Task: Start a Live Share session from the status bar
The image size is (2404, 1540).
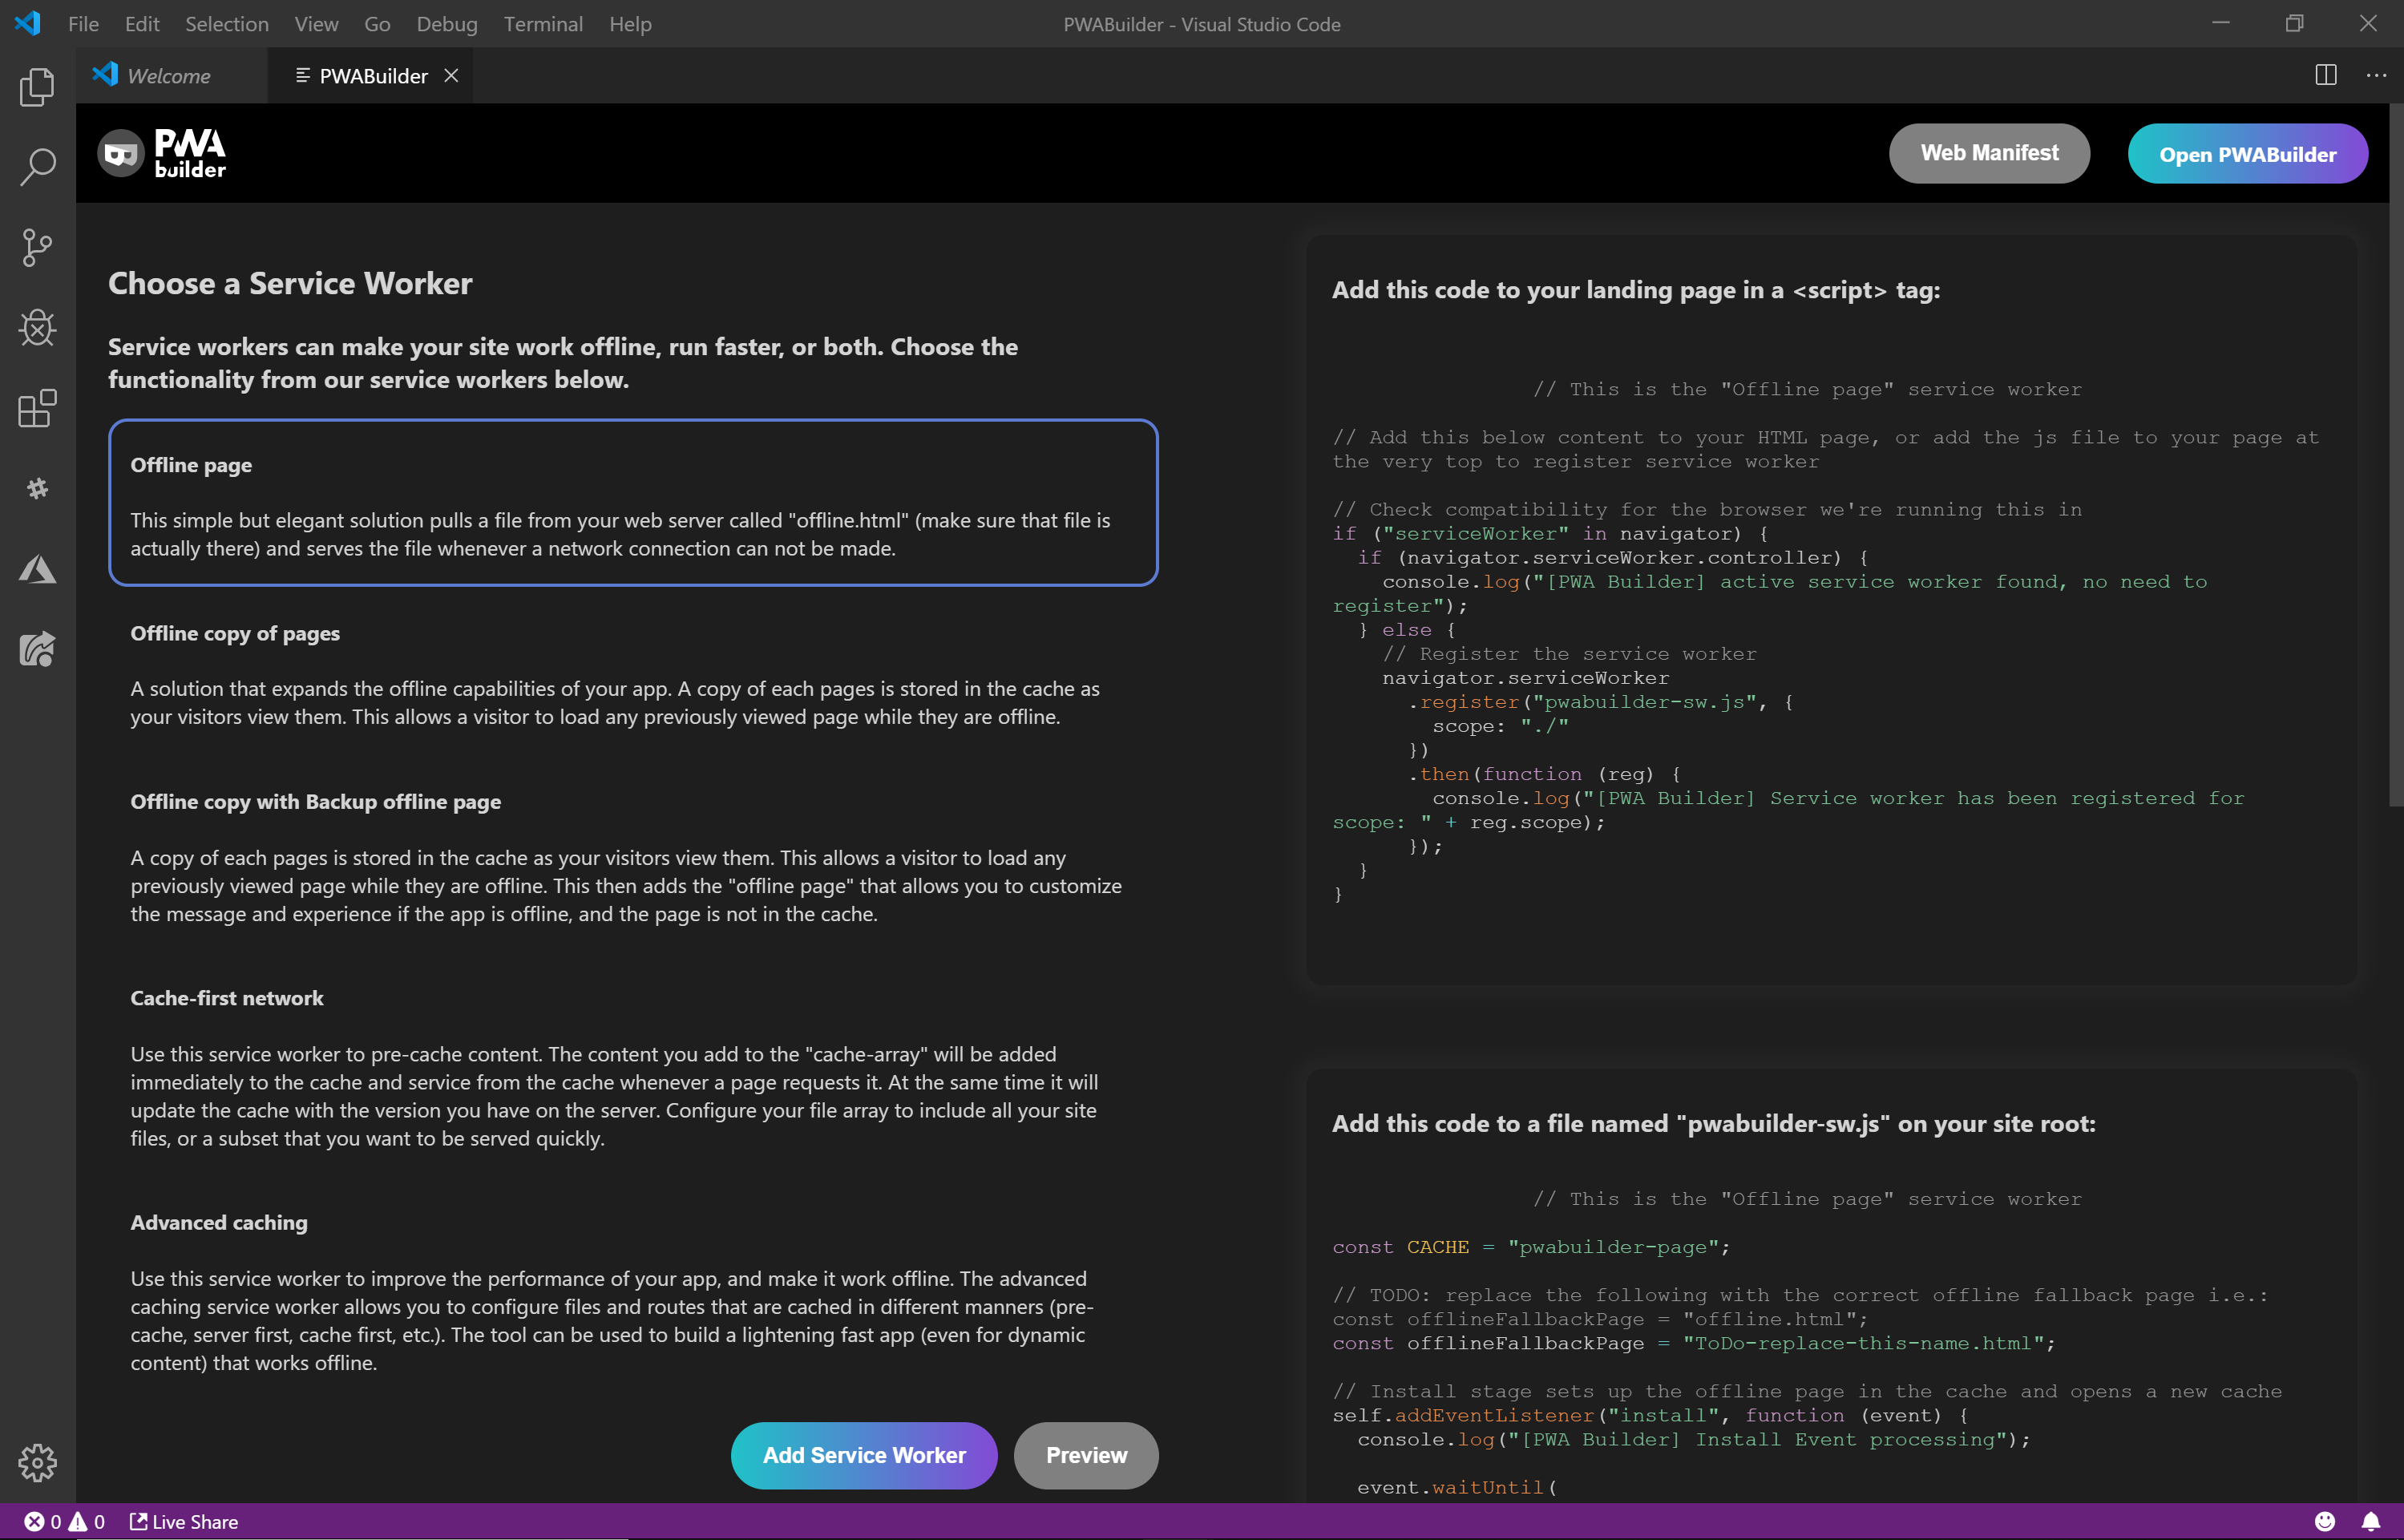Action: pos(184,1521)
